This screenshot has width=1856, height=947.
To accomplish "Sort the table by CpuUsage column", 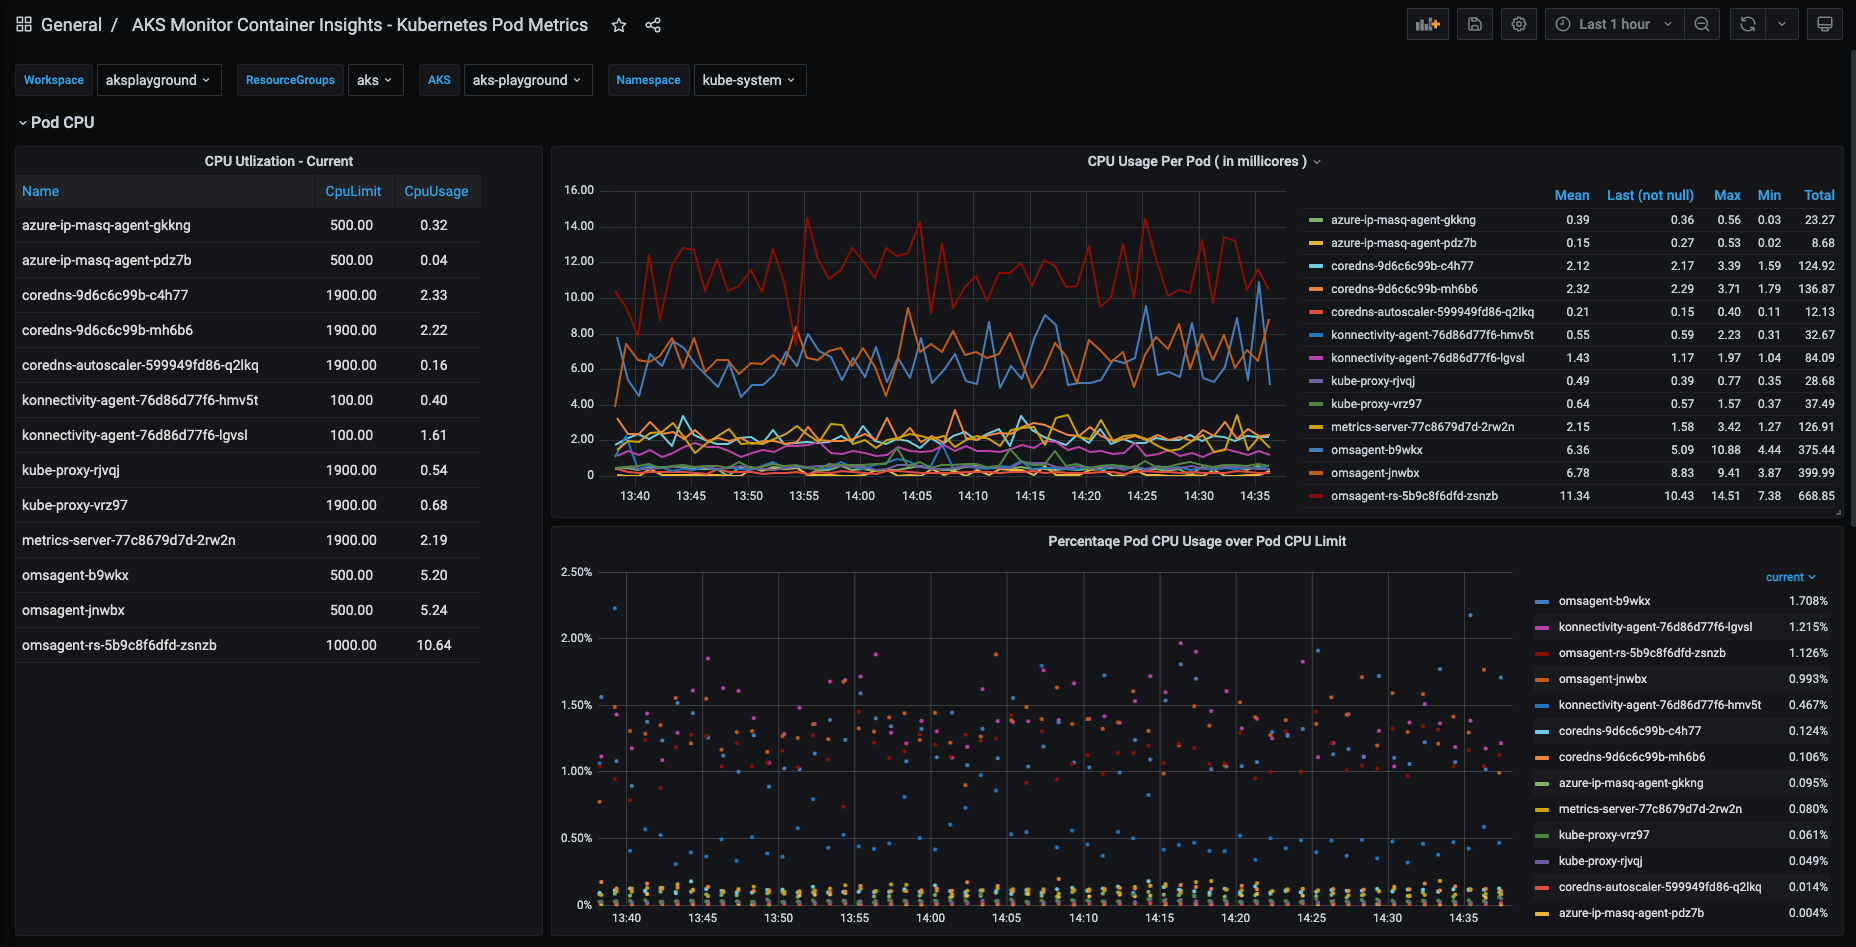I will tap(436, 191).
